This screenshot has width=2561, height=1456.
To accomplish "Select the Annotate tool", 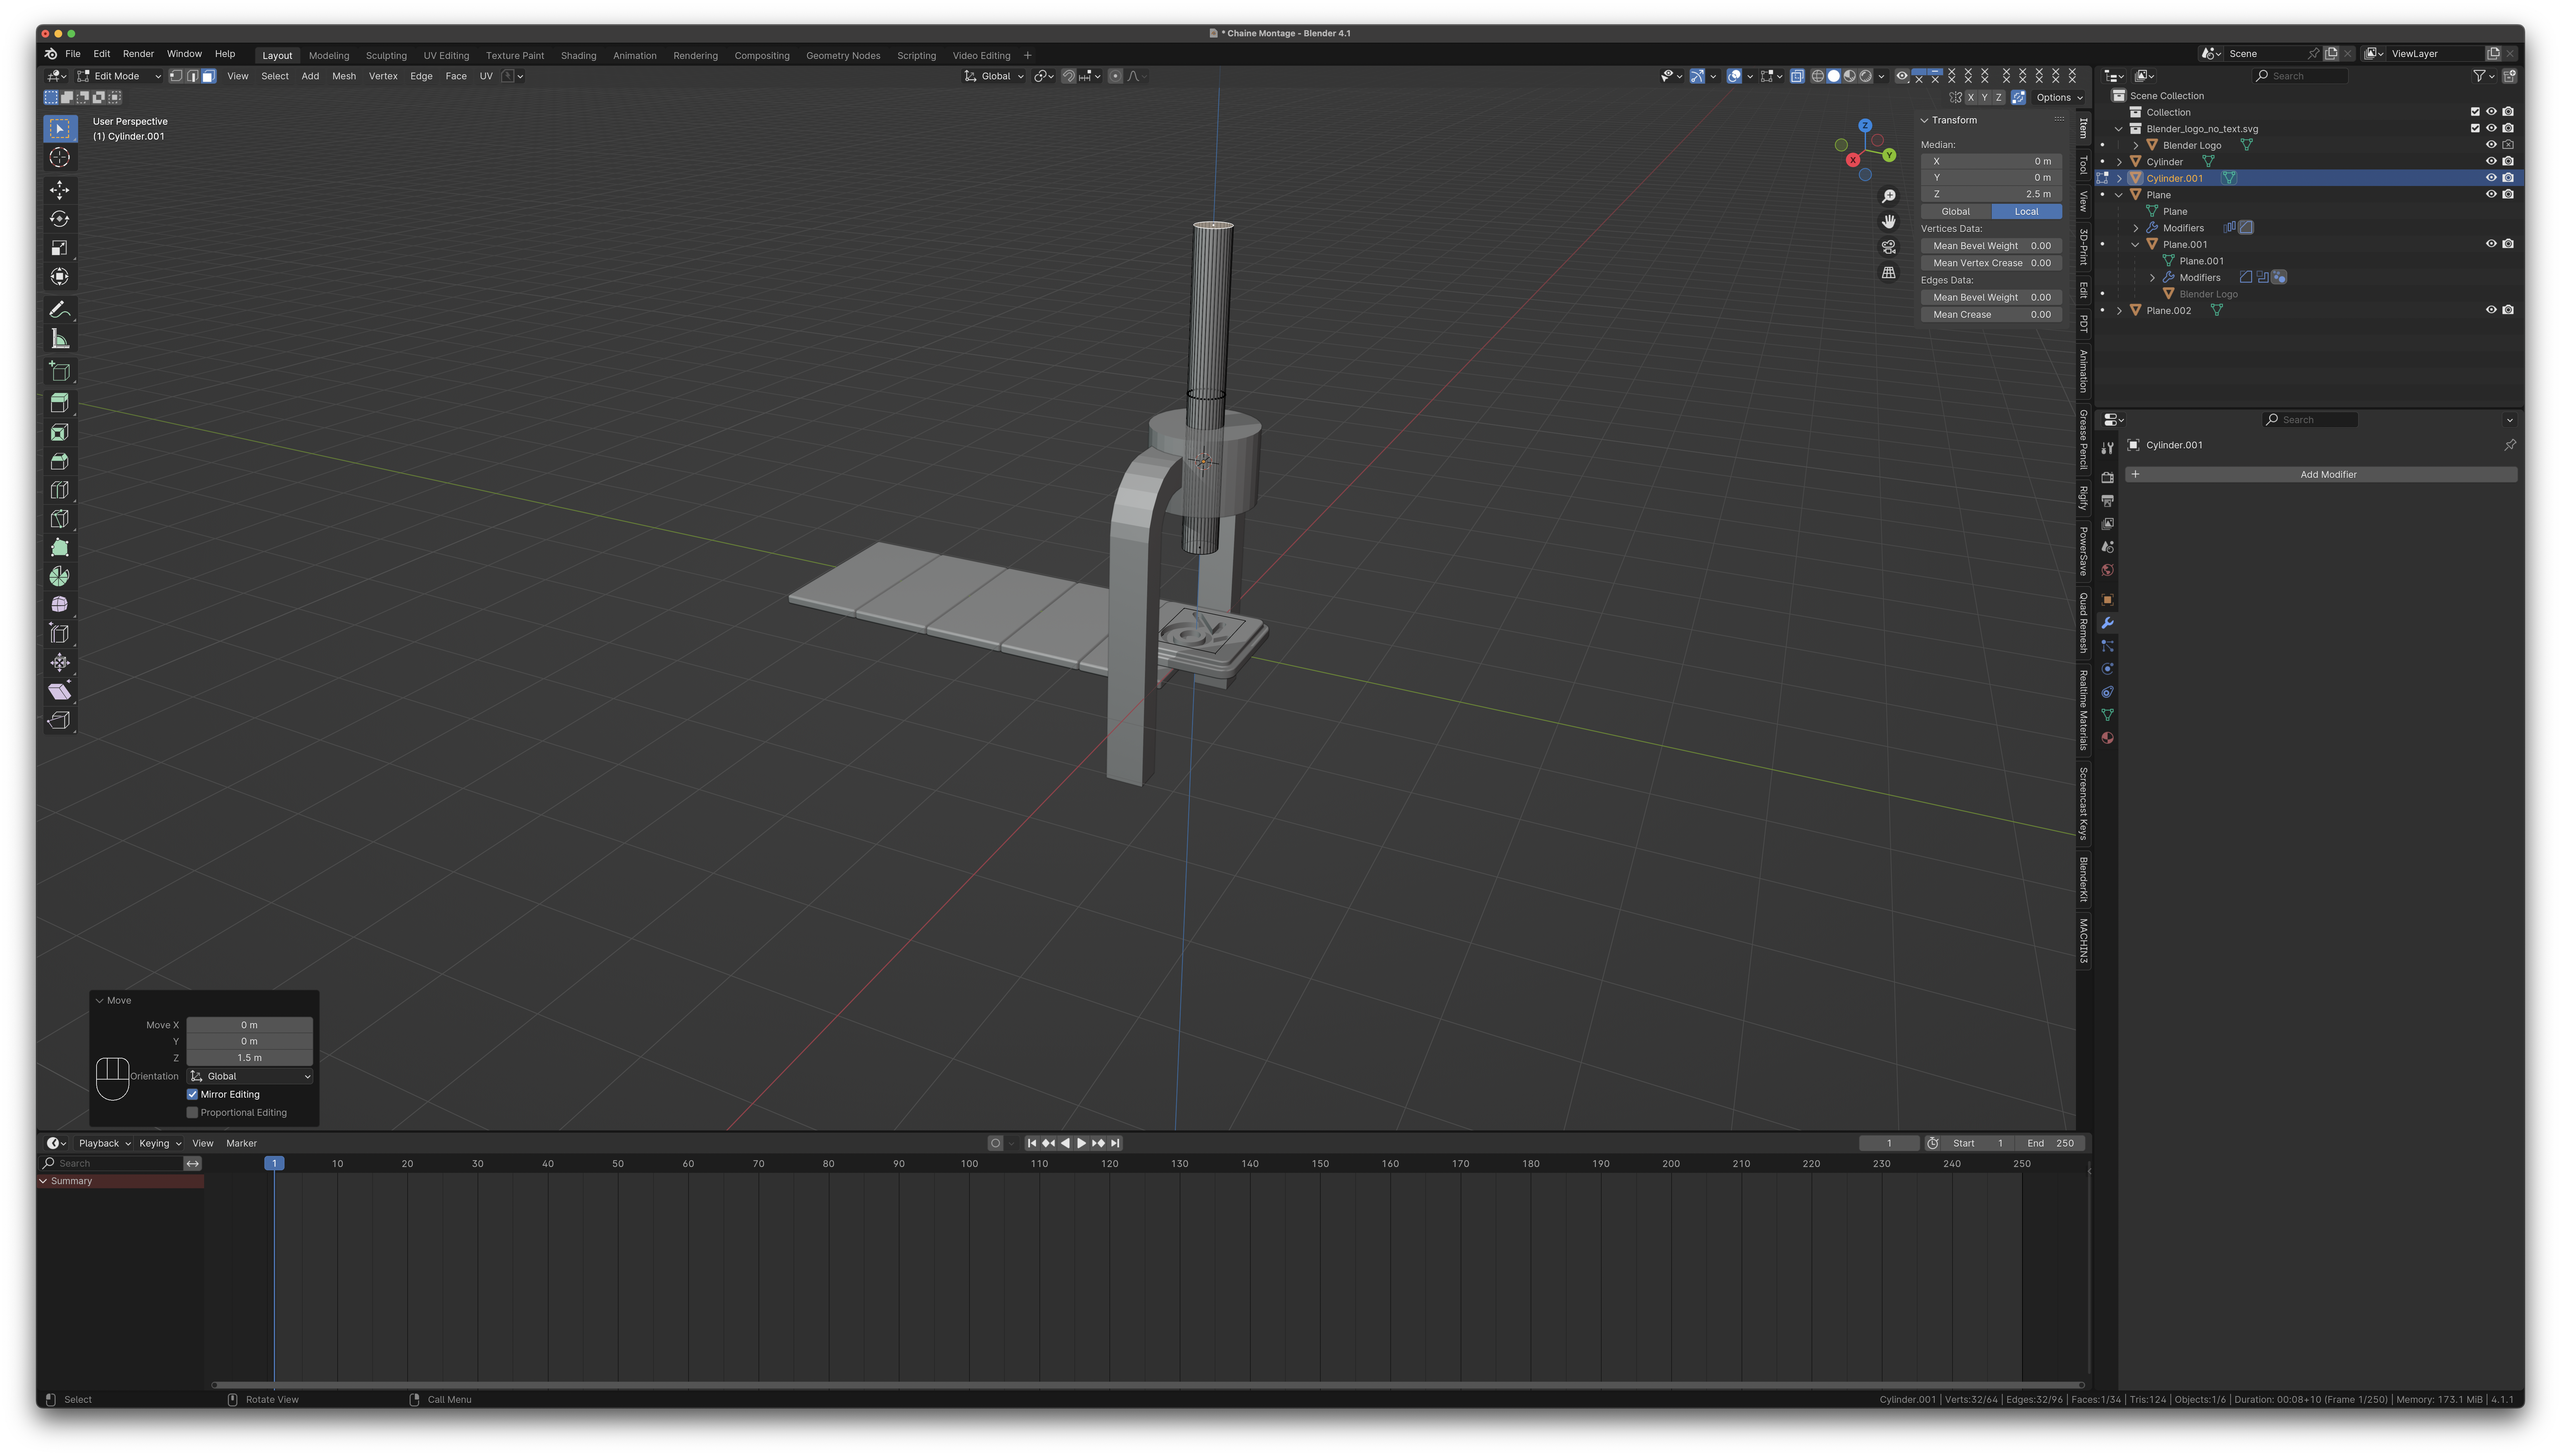I will [x=60, y=310].
